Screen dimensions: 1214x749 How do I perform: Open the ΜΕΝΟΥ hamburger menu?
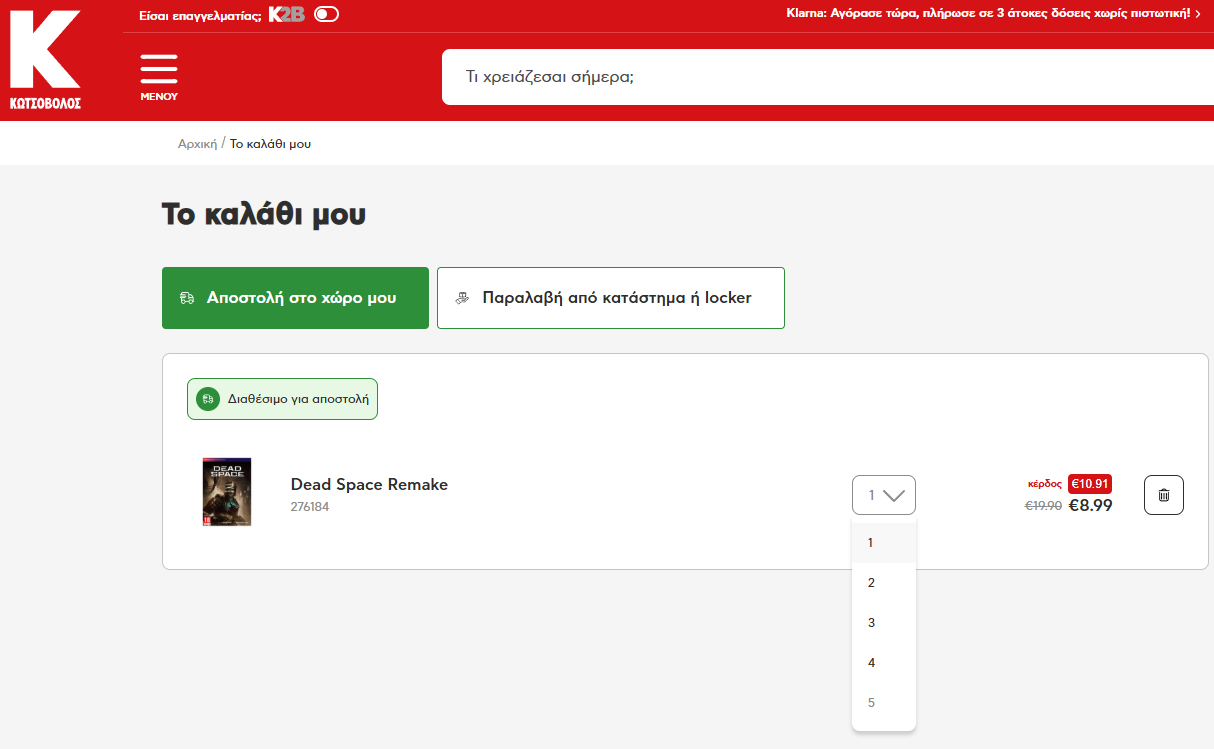pyautogui.click(x=159, y=76)
